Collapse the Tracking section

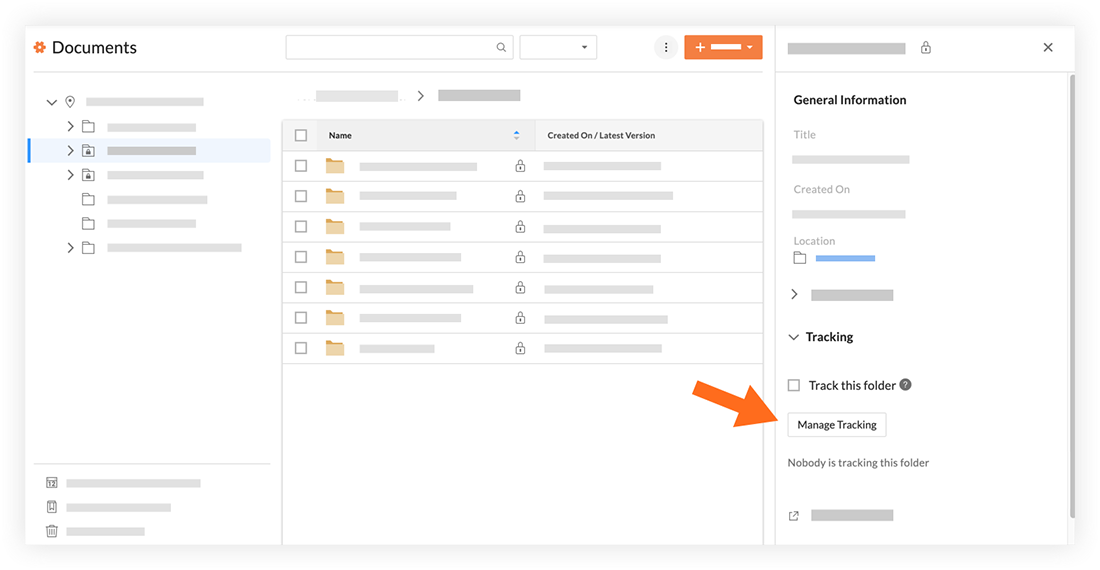pyautogui.click(x=793, y=337)
